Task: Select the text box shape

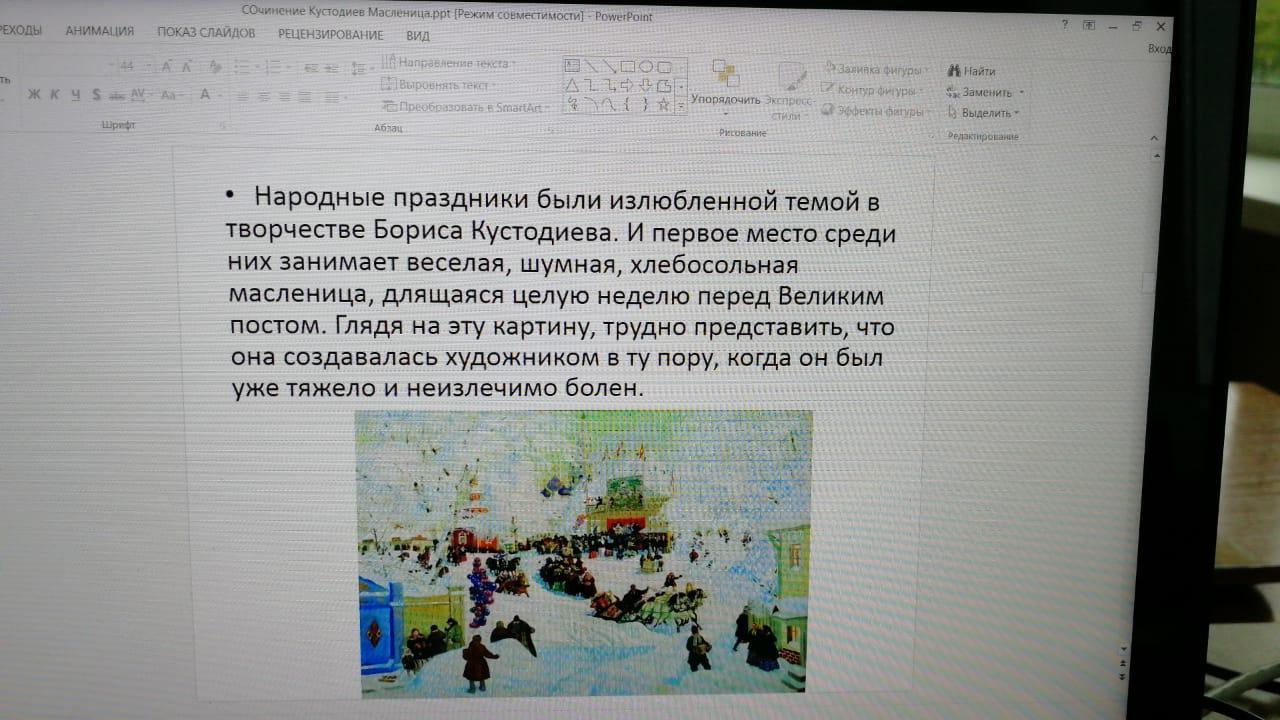Action: [x=573, y=67]
